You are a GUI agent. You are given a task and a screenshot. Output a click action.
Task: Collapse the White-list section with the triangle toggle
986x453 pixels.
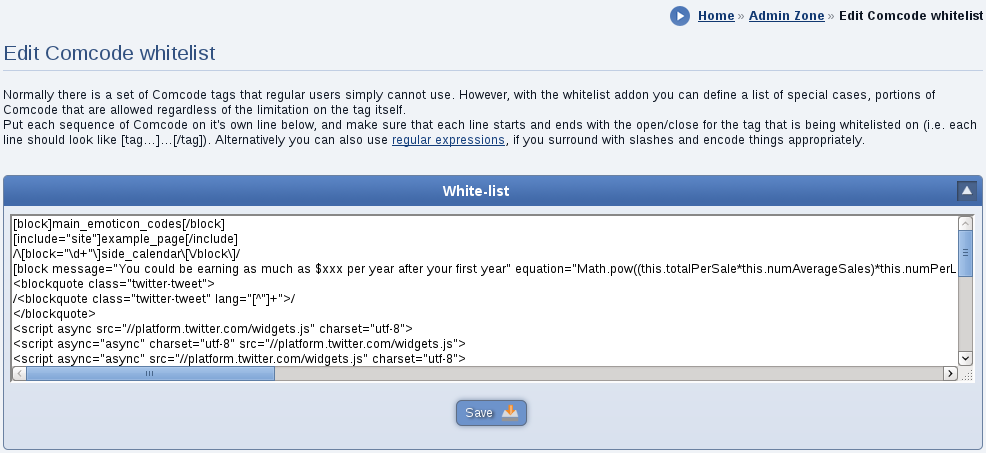(967, 191)
